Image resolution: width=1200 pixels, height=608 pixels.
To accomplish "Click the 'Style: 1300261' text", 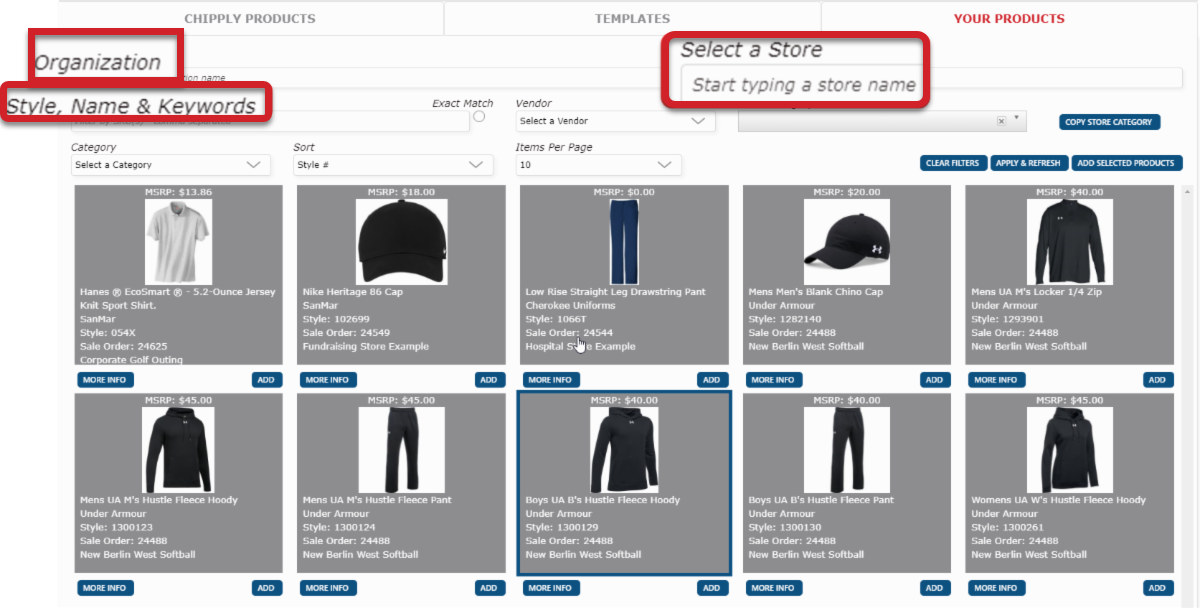I will click(x=1008, y=527).
